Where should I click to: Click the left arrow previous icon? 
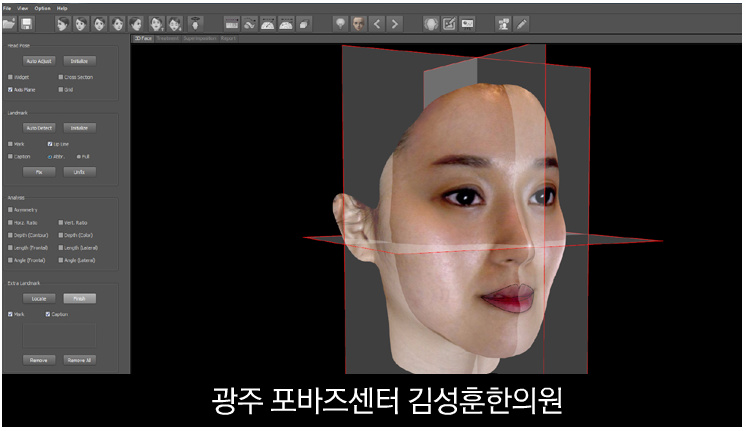tap(377, 24)
